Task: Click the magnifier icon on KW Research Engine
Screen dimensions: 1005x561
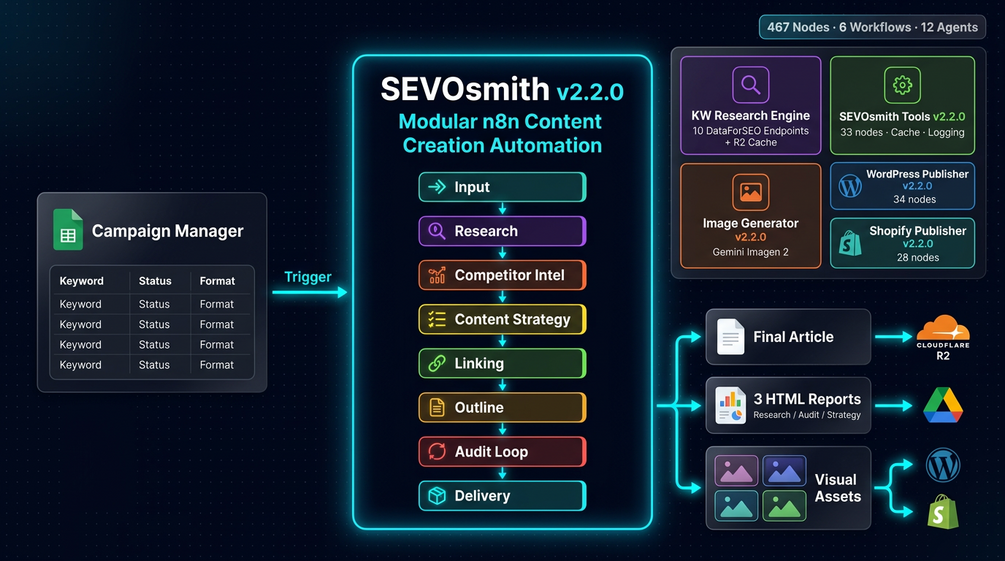Action: click(751, 85)
